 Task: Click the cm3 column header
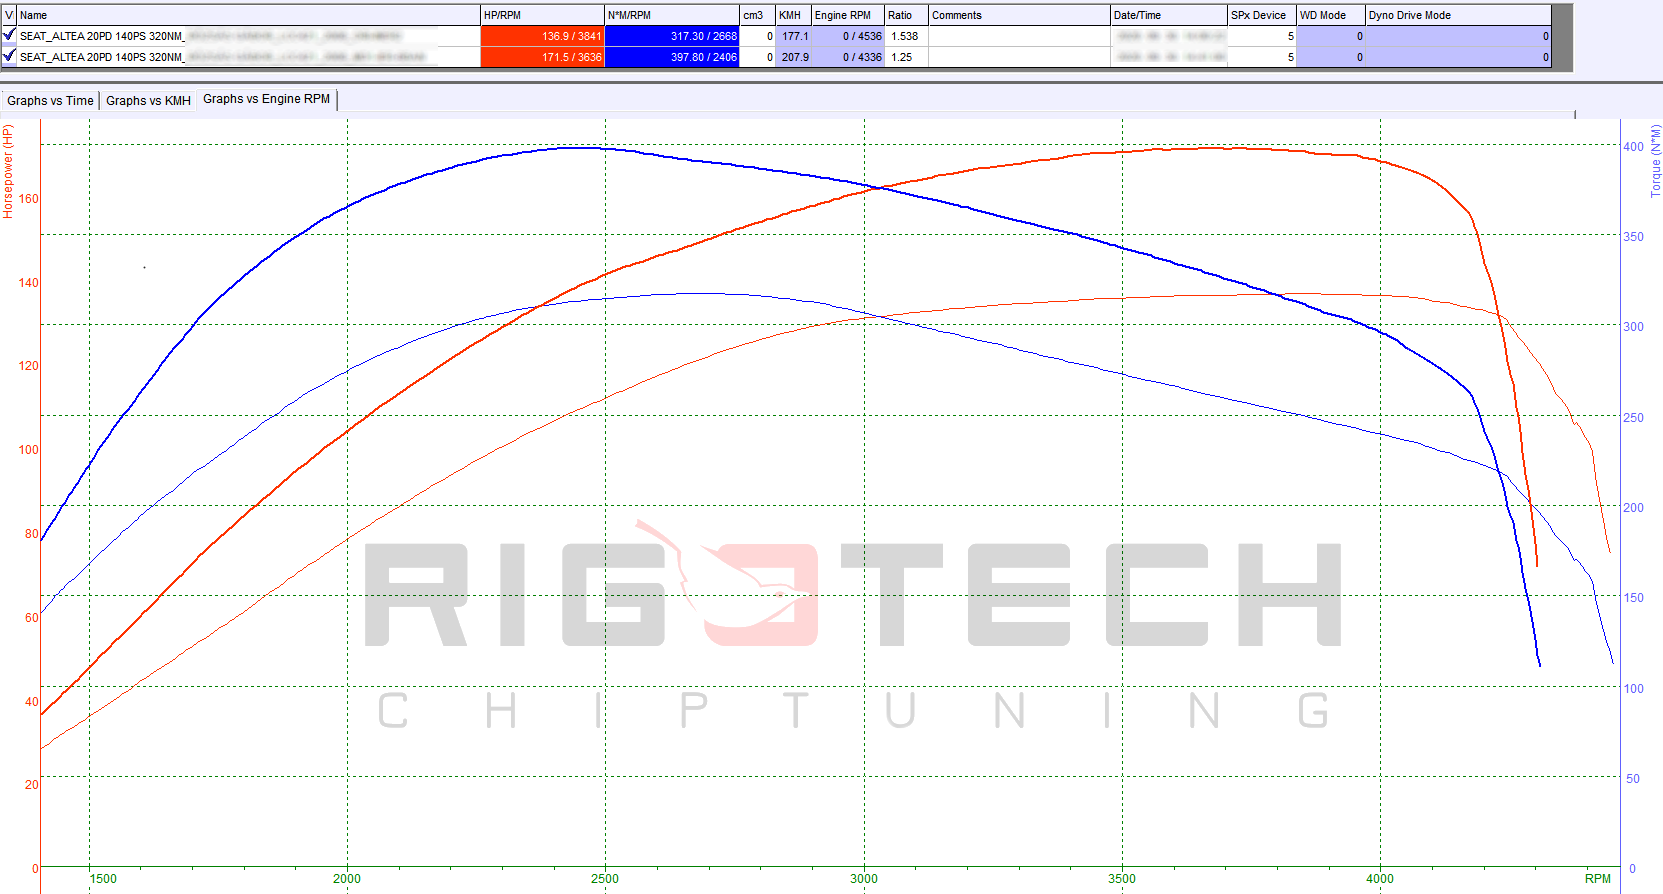click(x=757, y=15)
